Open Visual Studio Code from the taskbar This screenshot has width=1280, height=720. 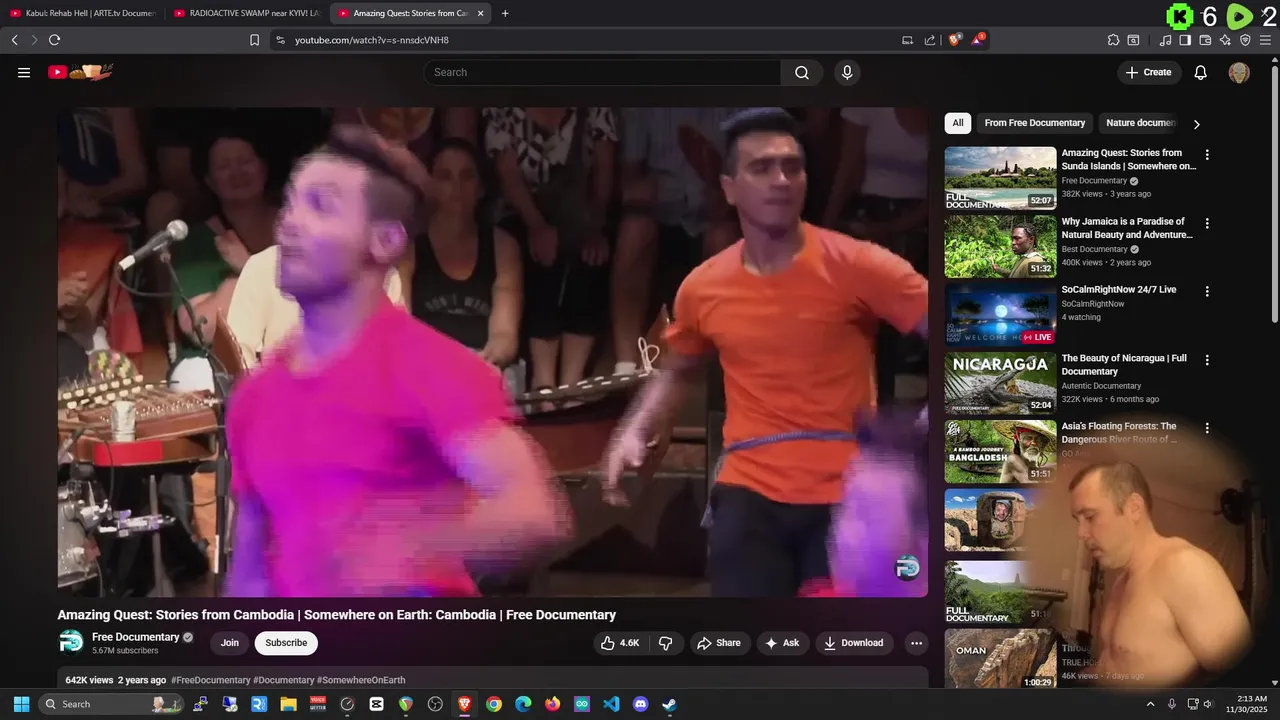pos(611,704)
